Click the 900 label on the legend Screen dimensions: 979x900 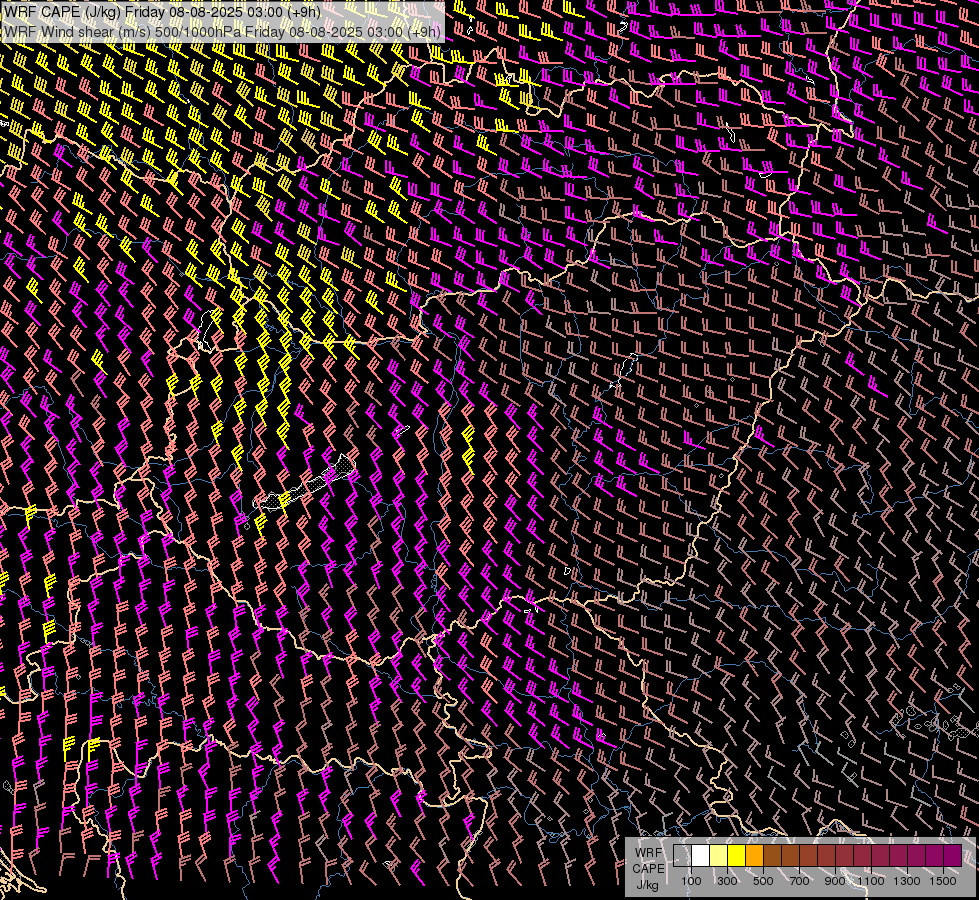coord(835,881)
